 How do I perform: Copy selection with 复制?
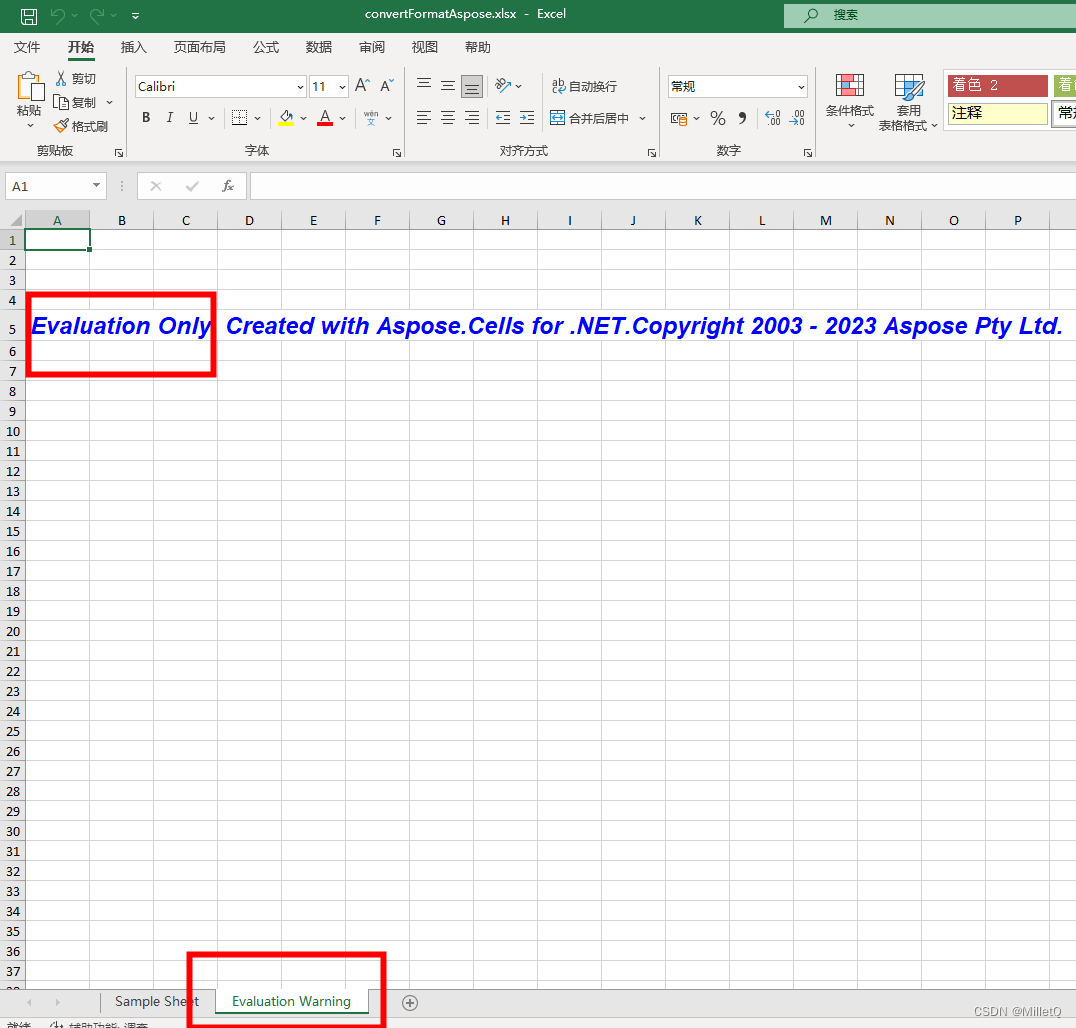tap(75, 102)
